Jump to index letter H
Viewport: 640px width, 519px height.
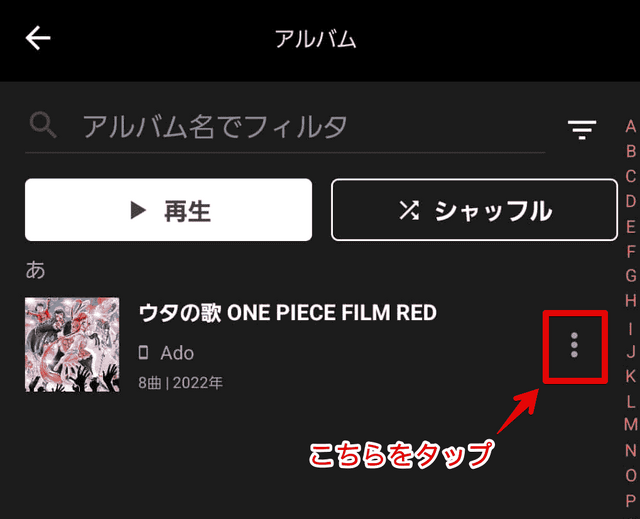[631, 300]
